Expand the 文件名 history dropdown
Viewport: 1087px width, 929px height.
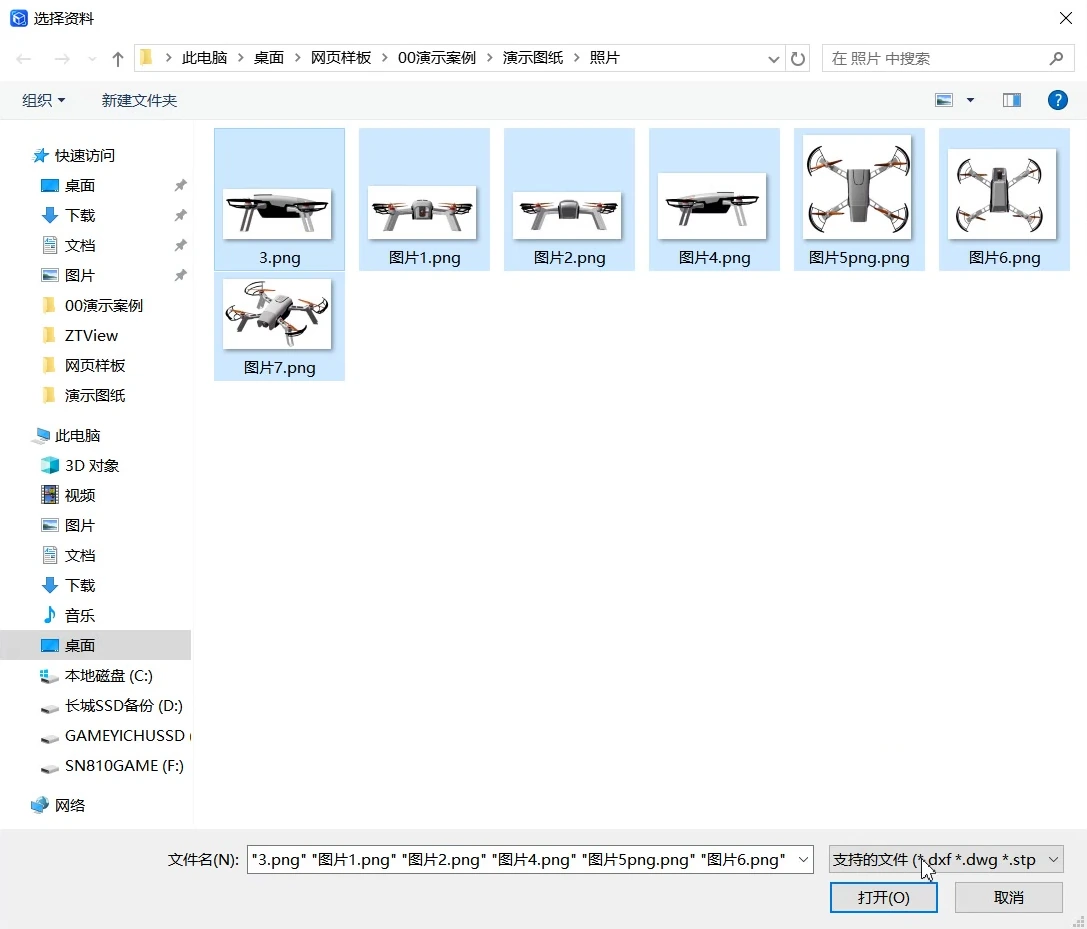(x=803, y=860)
